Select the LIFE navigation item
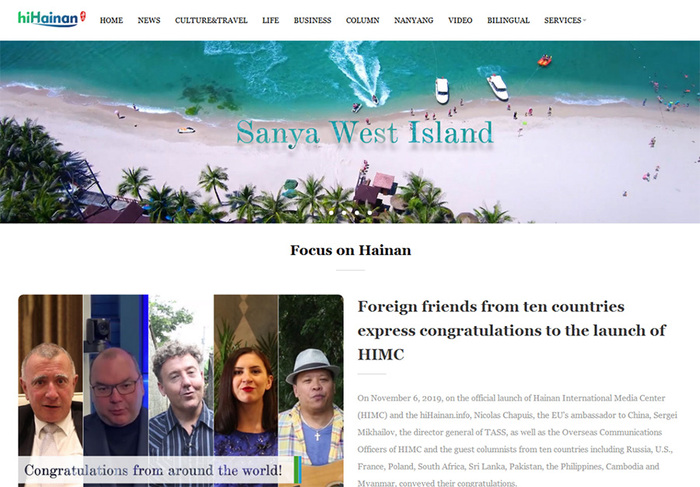700x487 pixels. pos(271,21)
